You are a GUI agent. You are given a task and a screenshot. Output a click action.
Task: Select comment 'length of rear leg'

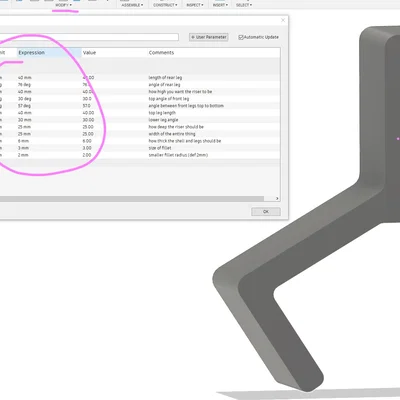click(165, 78)
